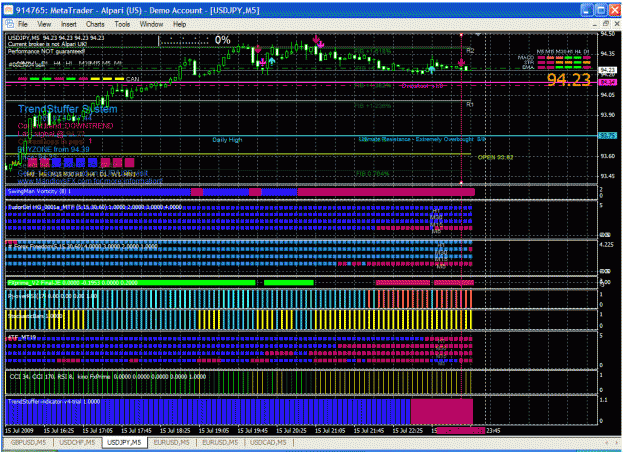Click the R2 resistance label
This screenshot has height=452, width=625.
point(470,51)
